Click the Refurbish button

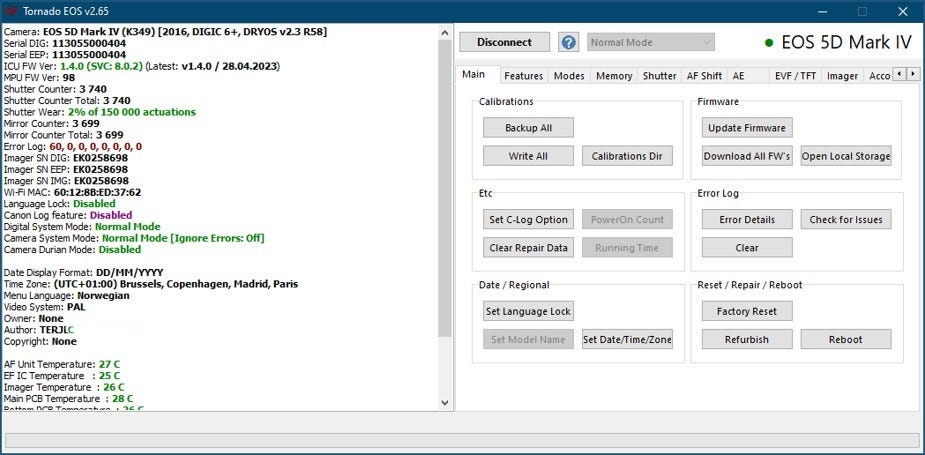click(747, 339)
